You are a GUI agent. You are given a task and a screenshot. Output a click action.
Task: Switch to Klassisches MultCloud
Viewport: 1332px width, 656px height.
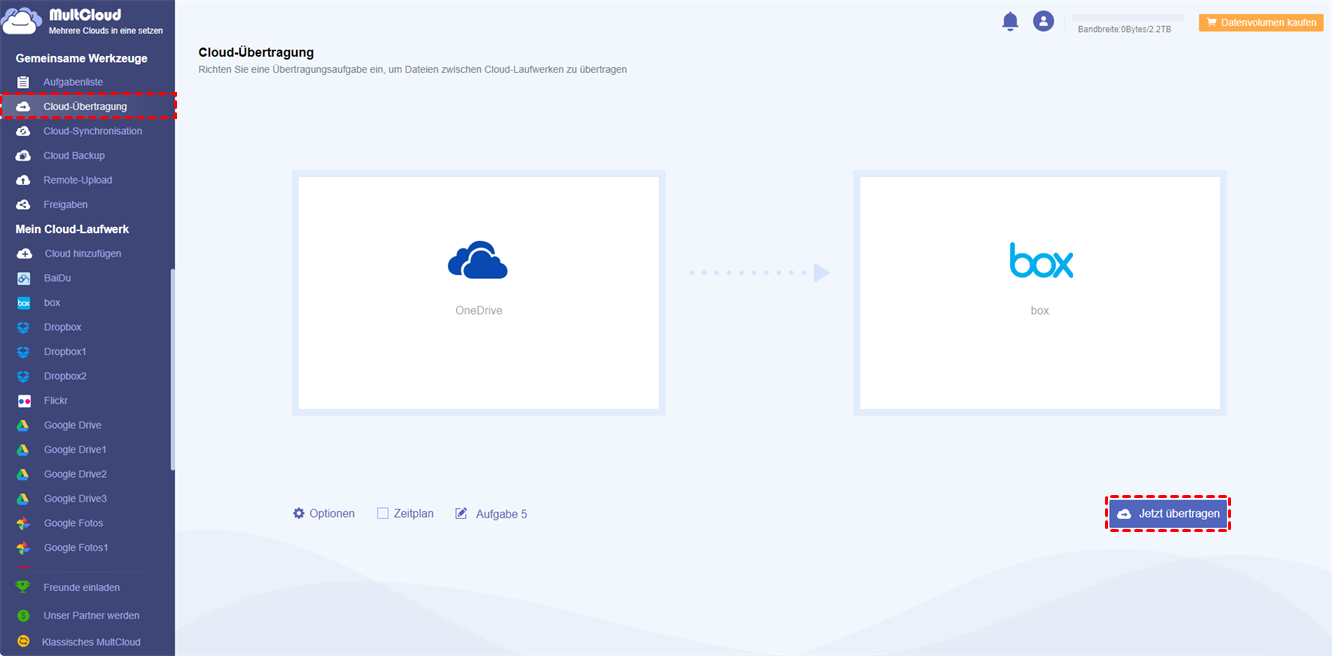pyautogui.click(x=91, y=642)
